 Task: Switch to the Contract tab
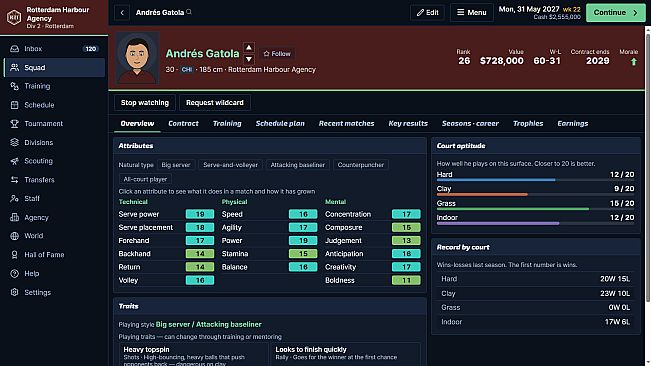tap(183, 124)
